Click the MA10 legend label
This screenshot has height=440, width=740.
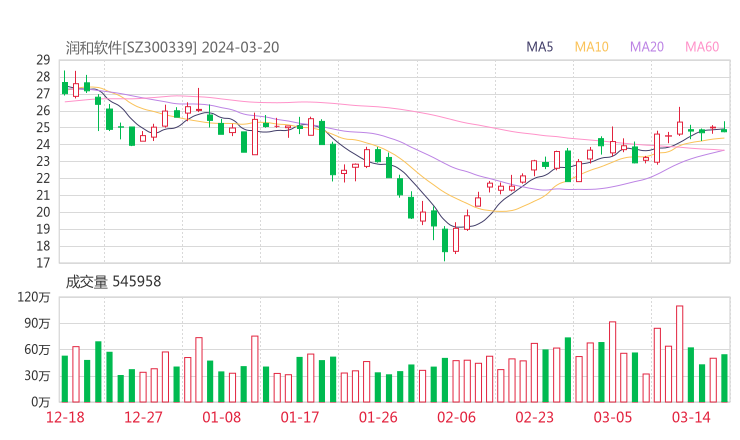point(591,47)
